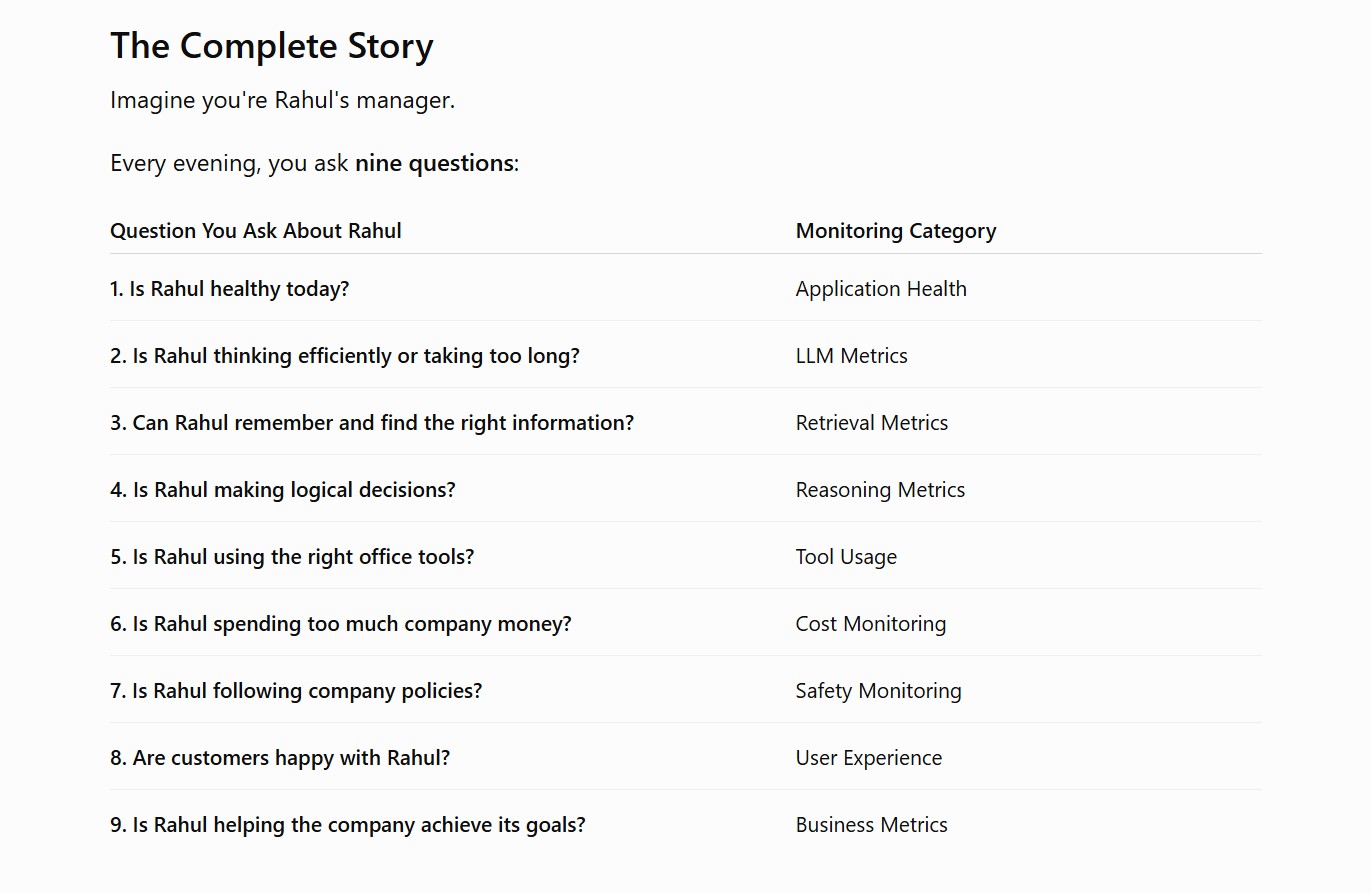Select the 'Retrieval Metrics' cell

tap(872, 423)
